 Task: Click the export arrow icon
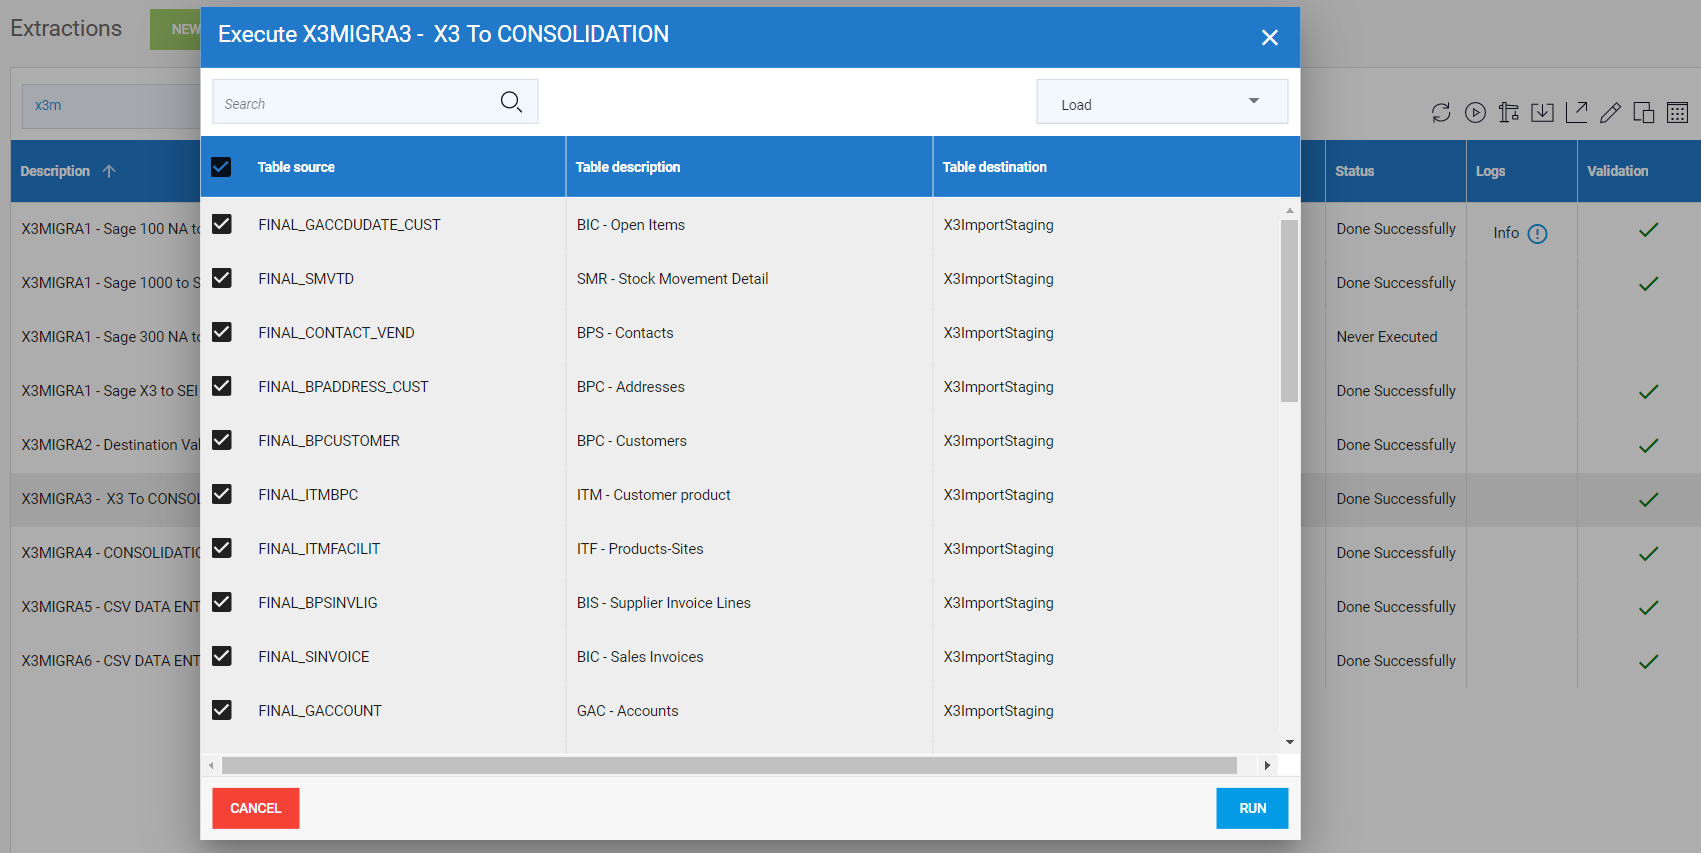pos(1576,112)
